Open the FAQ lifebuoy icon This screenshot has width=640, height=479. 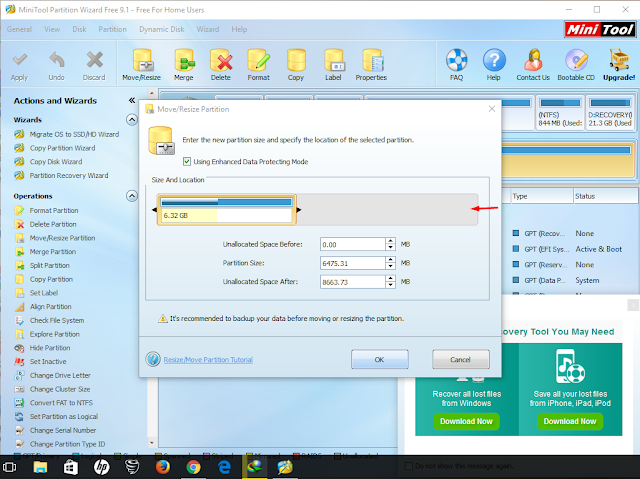point(456,60)
